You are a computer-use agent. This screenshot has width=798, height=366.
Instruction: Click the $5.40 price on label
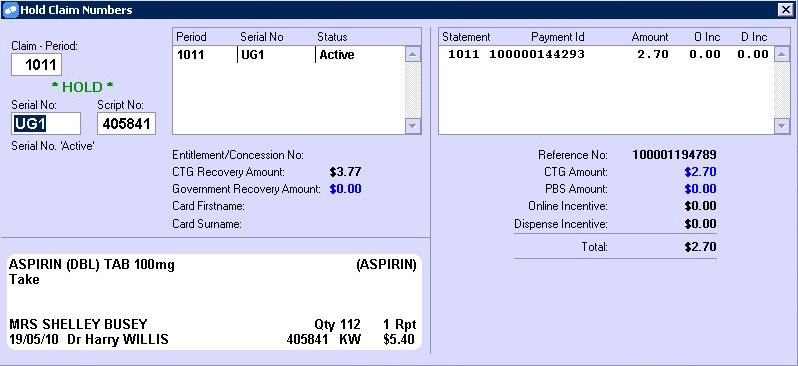(x=399, y=340)
